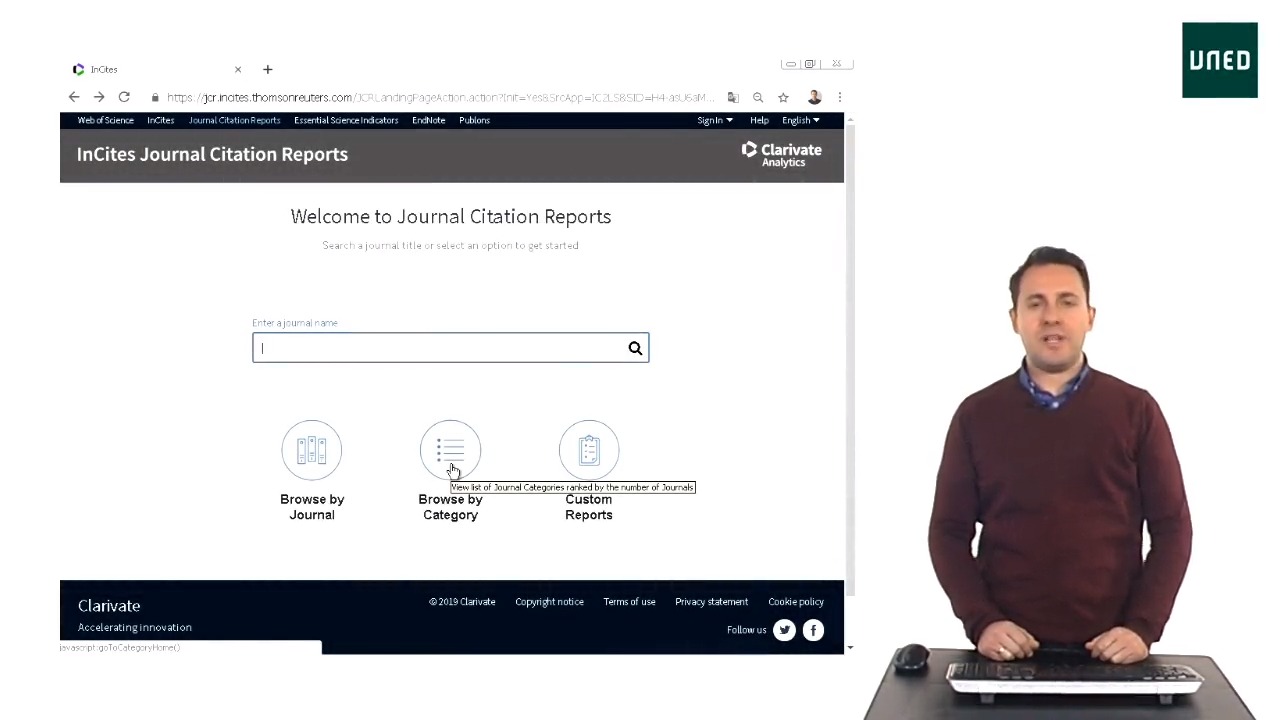The height and width of the screenshot is (720, 1280).
Task: Open the InCites menu item
Action: pyautogui.click(x=160, y=120)
